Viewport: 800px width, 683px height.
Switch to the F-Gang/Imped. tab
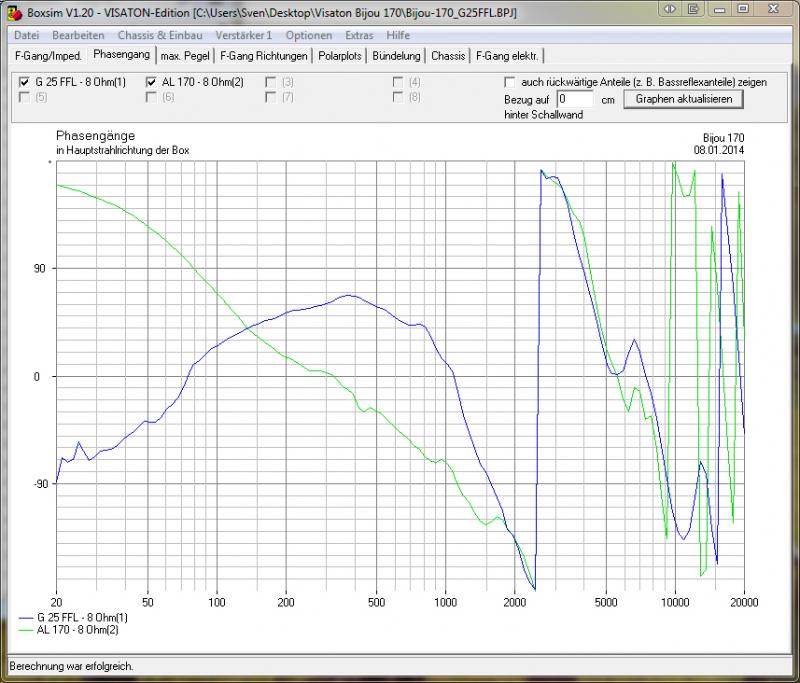click(48, 56)
